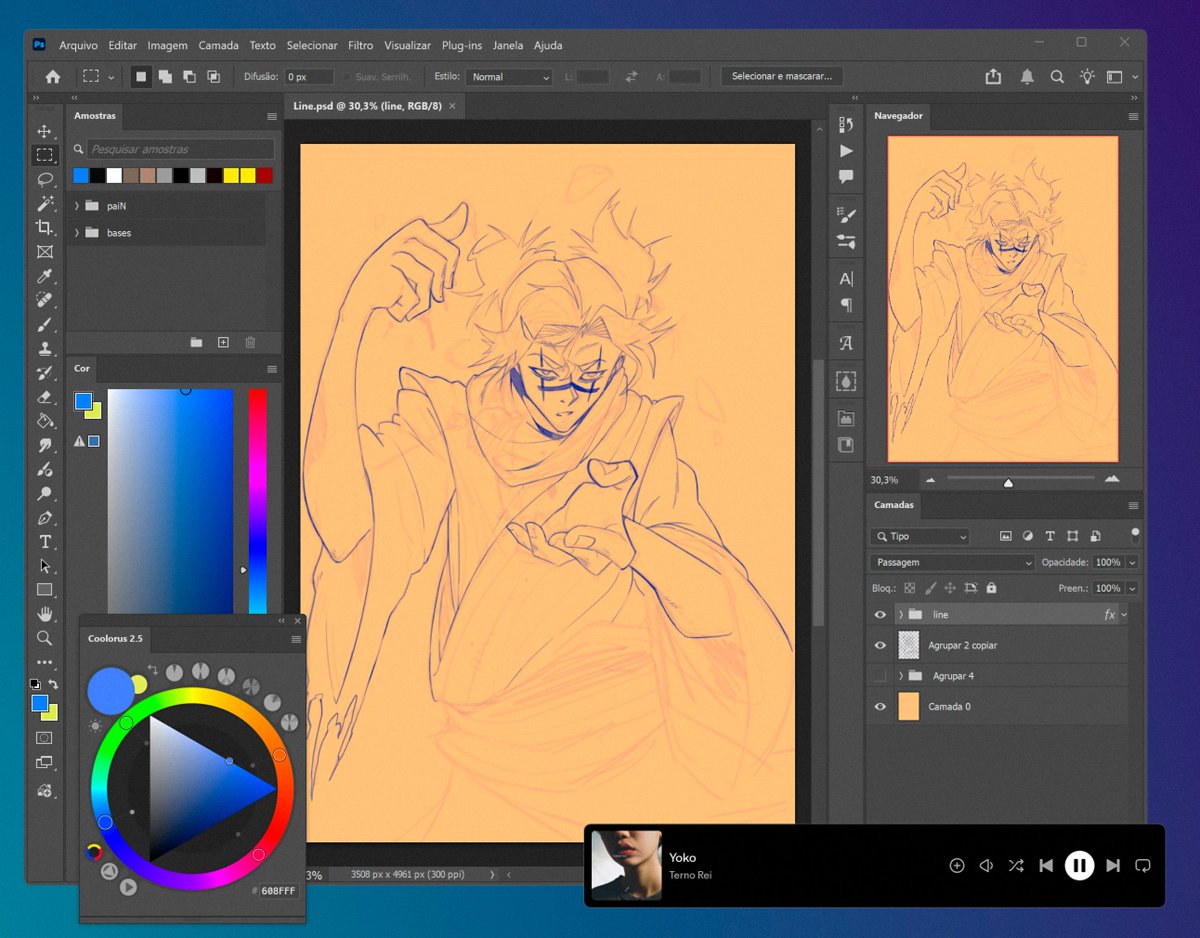Toggle the Suav. Serrilh. checkbox
The image size is (1200, 938).
(x=347, y=77)
